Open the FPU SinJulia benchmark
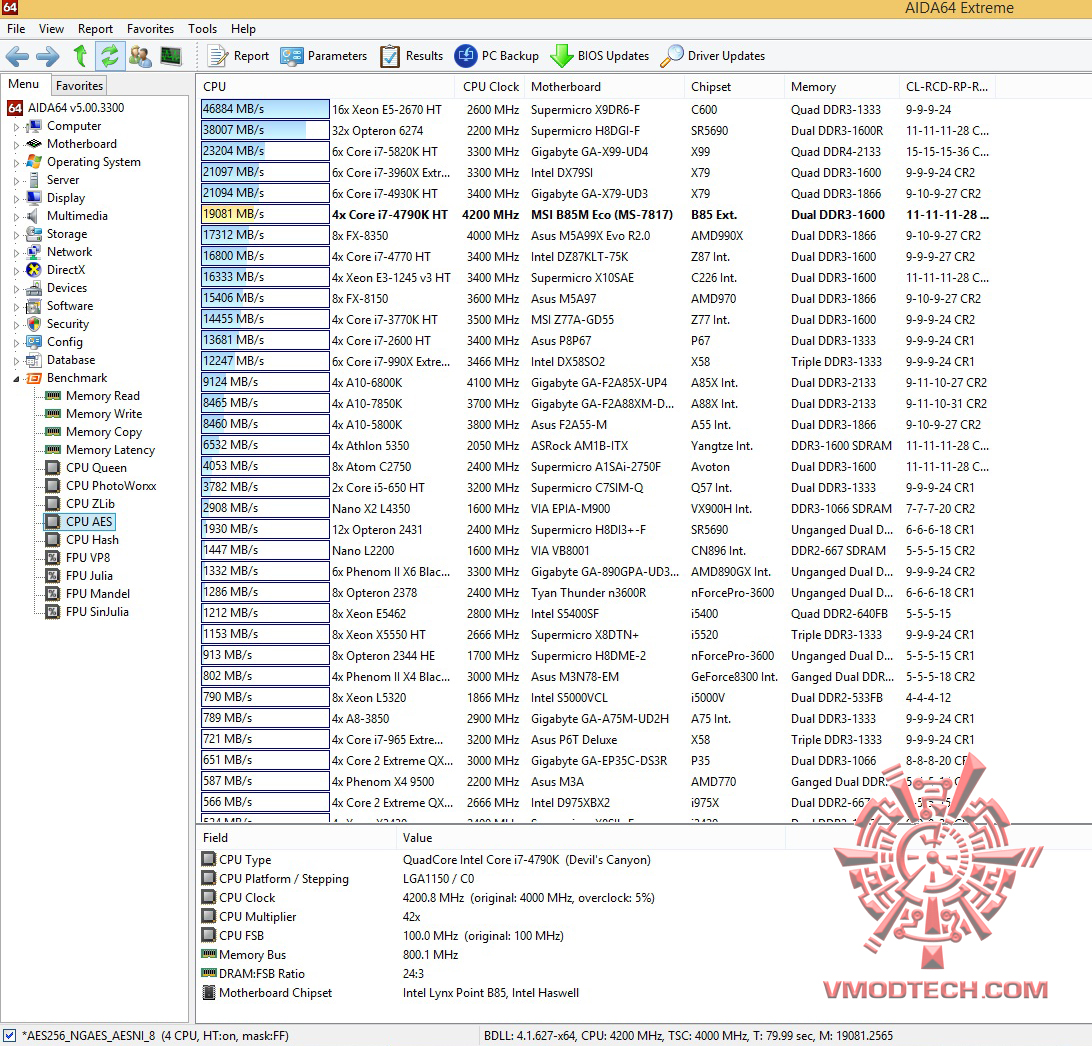1092x1046 pixels. 97,612
